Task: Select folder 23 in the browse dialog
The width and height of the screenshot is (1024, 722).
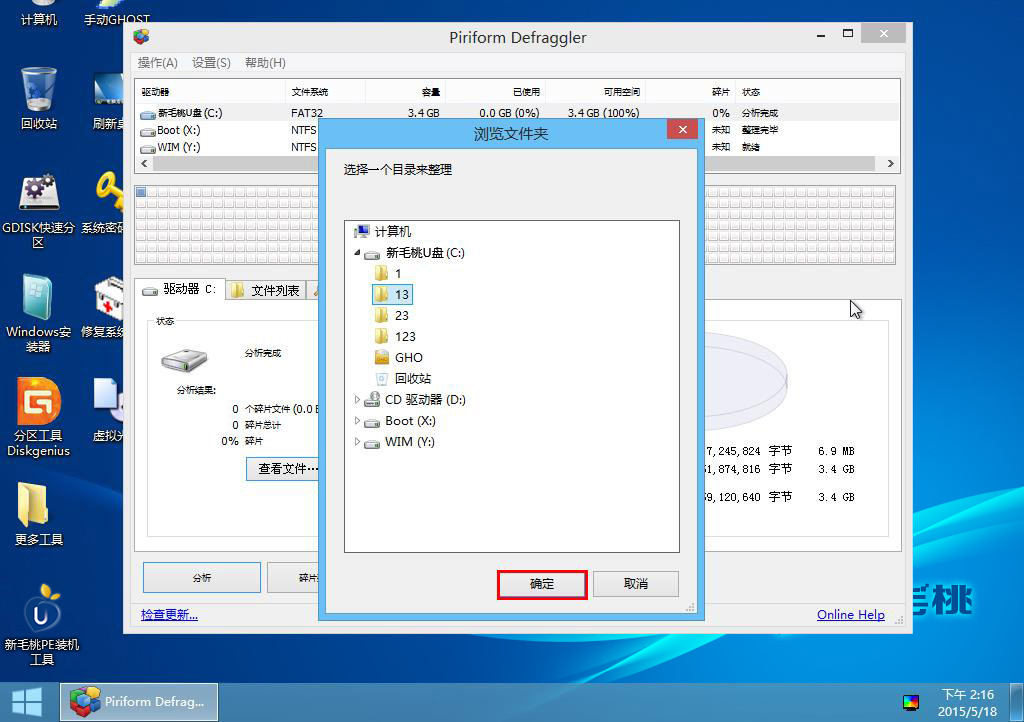Action: point(402,315)
